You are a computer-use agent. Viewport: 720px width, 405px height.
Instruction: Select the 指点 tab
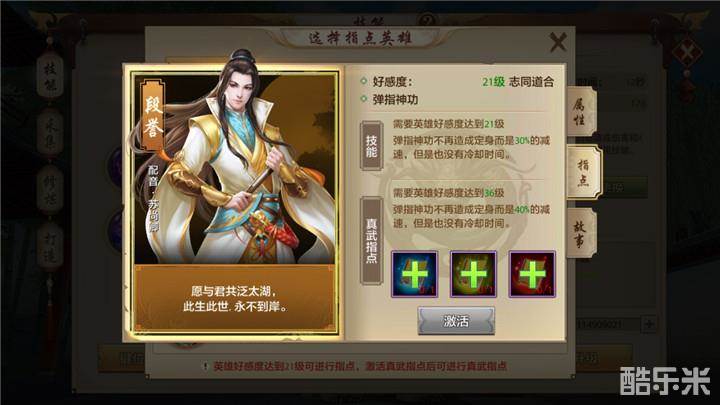pyautogui.click(x=584, y=172)
